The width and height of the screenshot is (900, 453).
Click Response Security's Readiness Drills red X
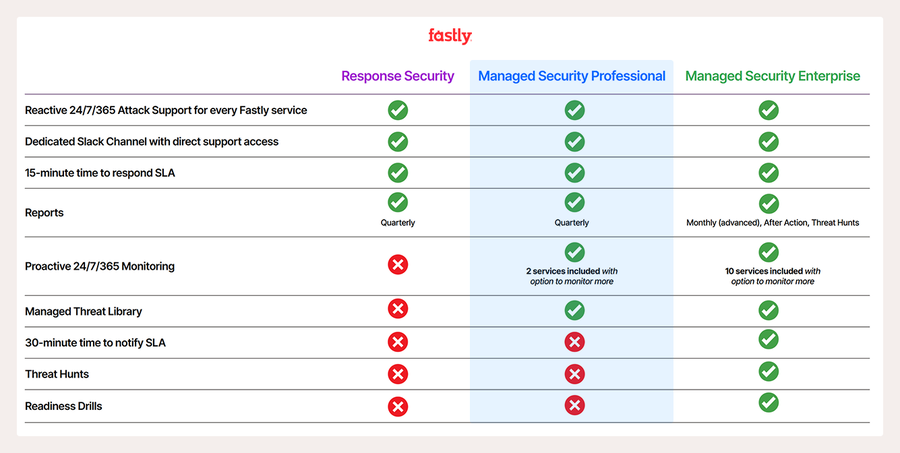click(397, 406)
